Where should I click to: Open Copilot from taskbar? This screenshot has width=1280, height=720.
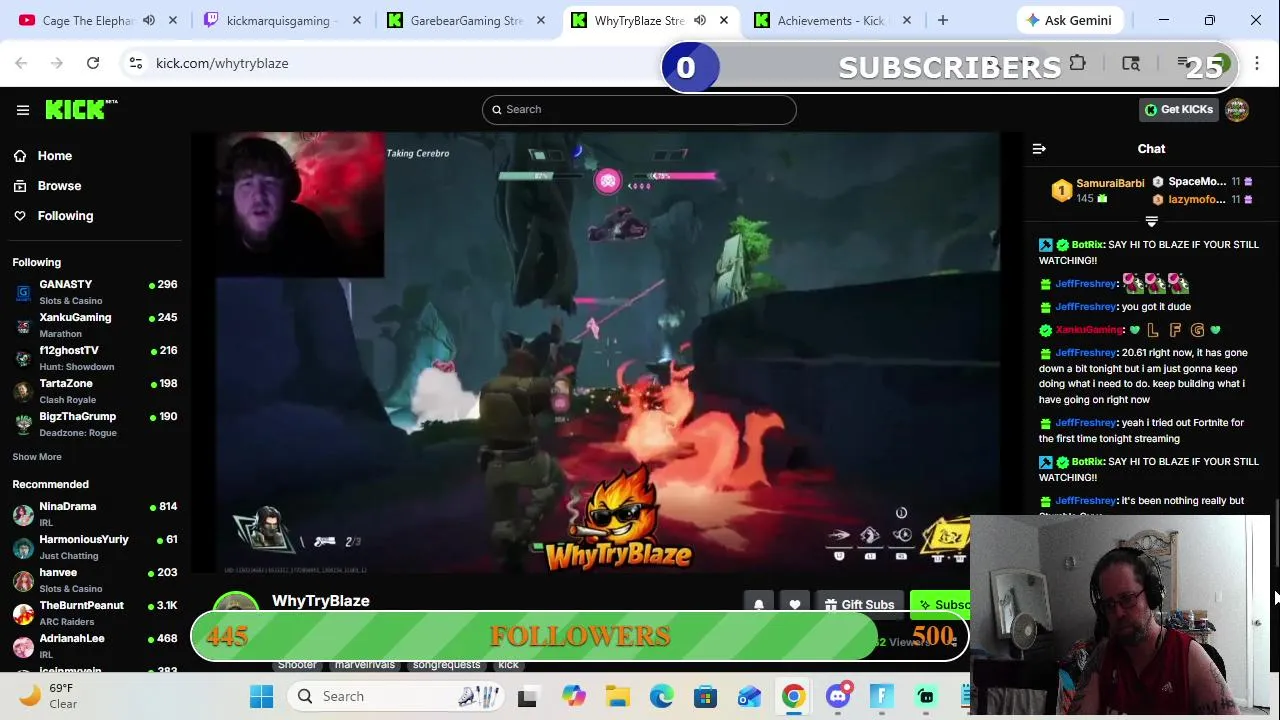(x=573, y=696)
